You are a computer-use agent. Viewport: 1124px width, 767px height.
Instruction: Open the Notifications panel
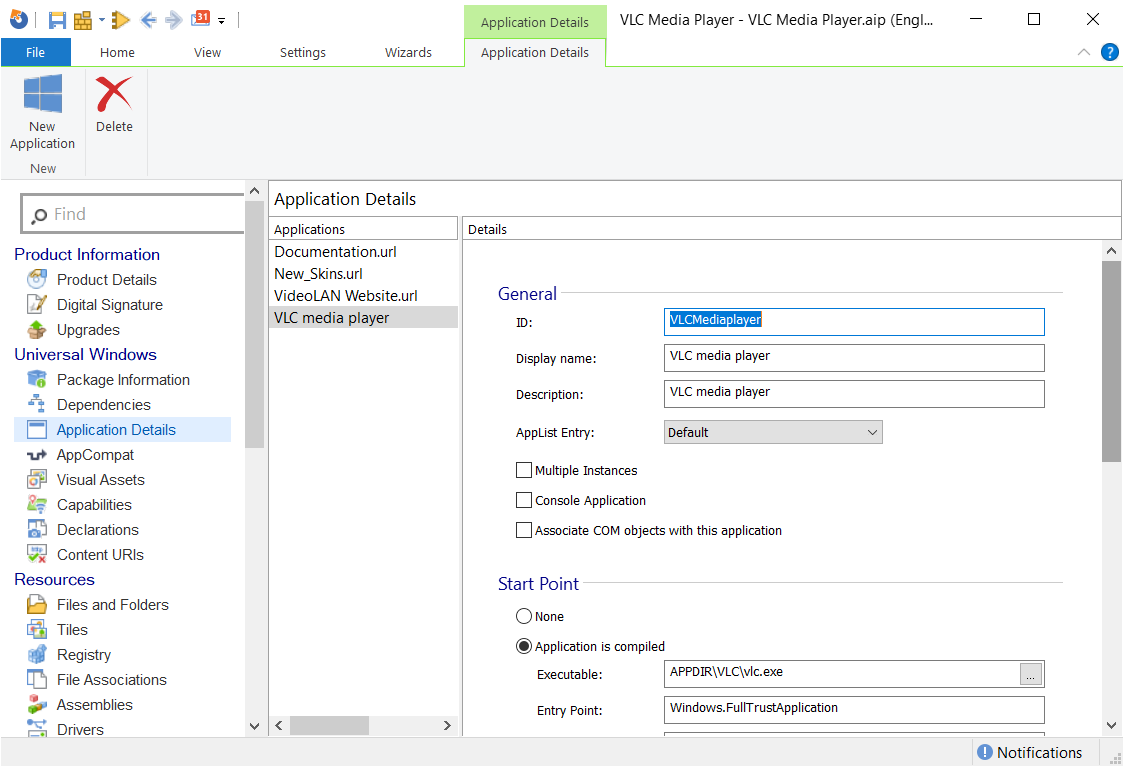(1029, 753)
